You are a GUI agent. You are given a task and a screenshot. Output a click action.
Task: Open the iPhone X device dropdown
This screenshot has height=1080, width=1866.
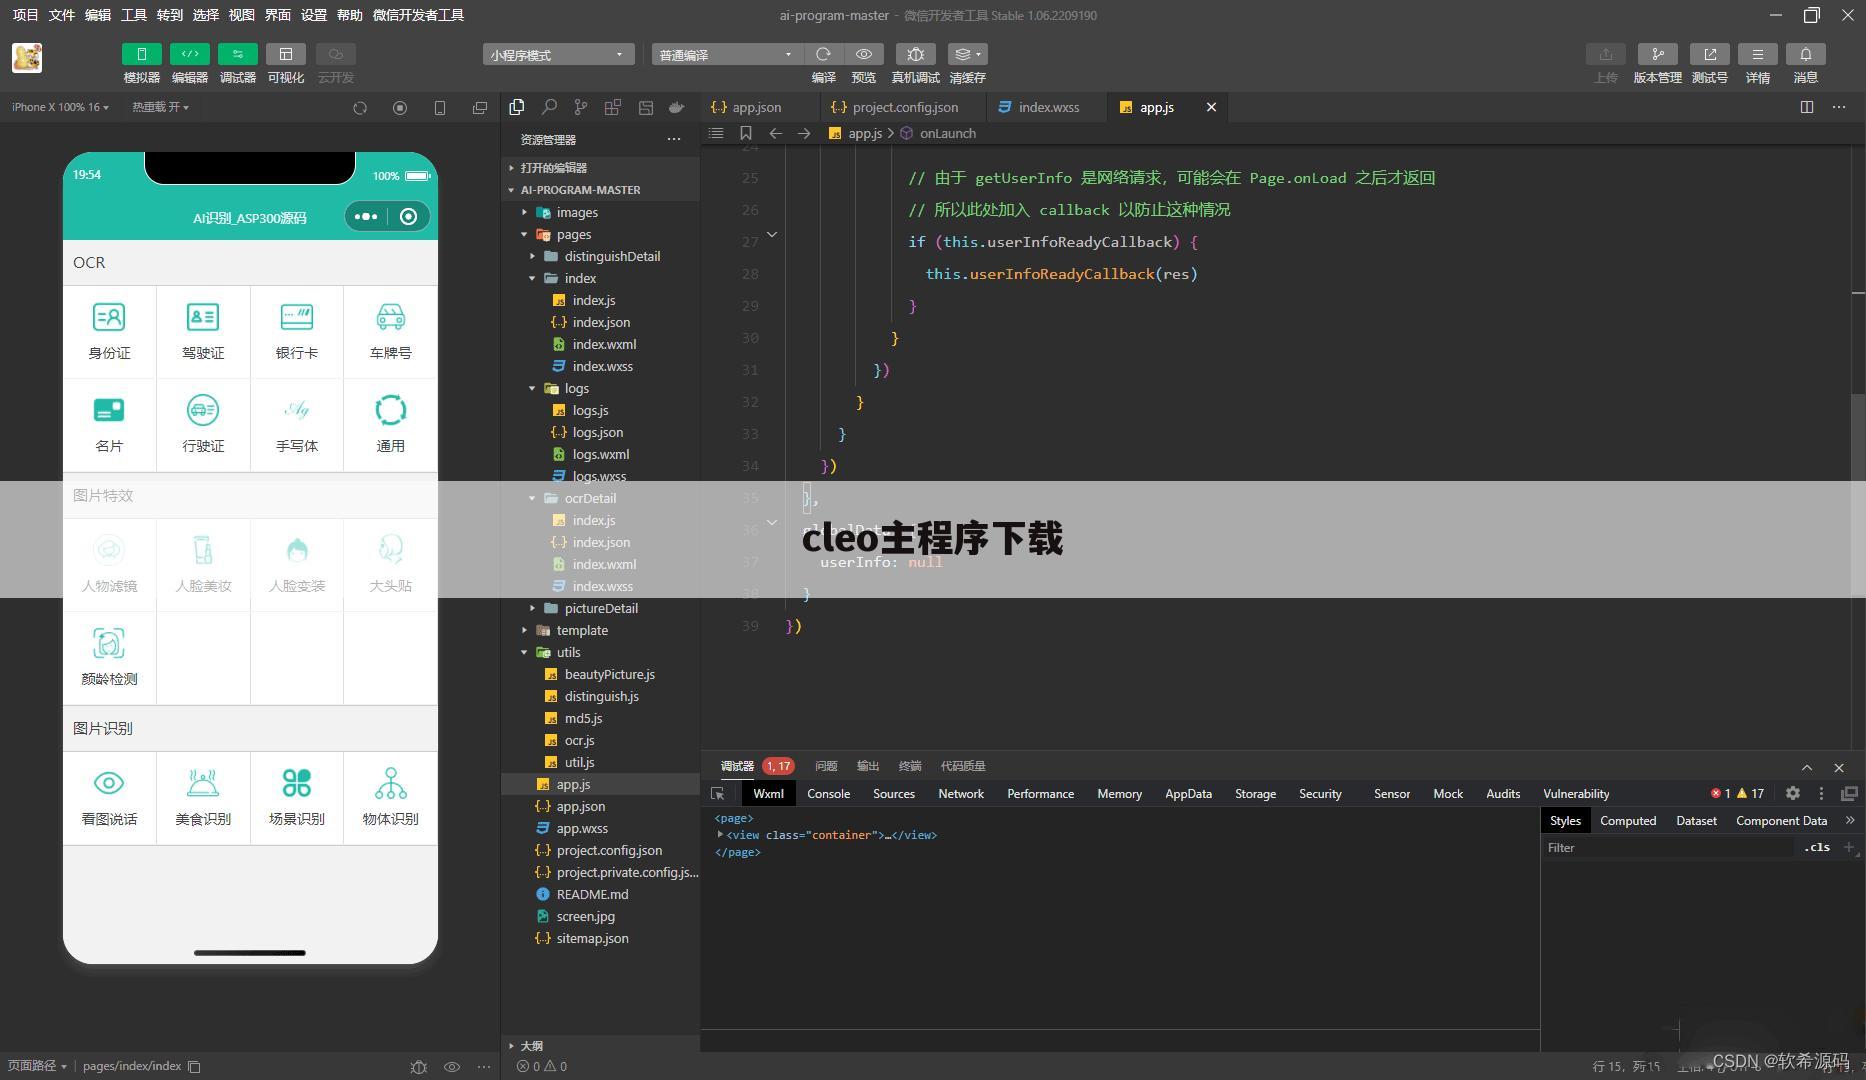(60, 107)
